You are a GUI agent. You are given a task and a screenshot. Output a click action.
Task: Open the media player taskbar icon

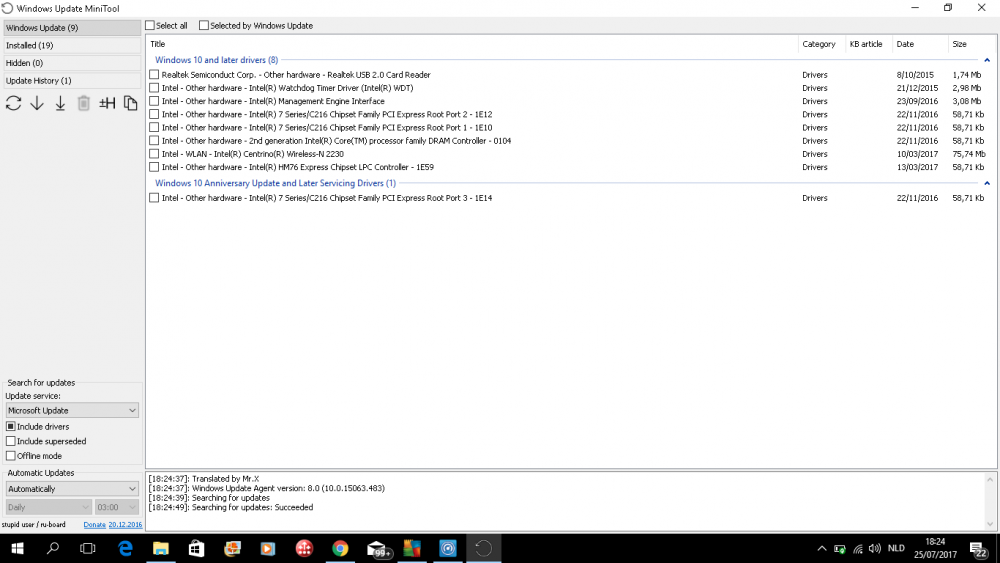268,548
